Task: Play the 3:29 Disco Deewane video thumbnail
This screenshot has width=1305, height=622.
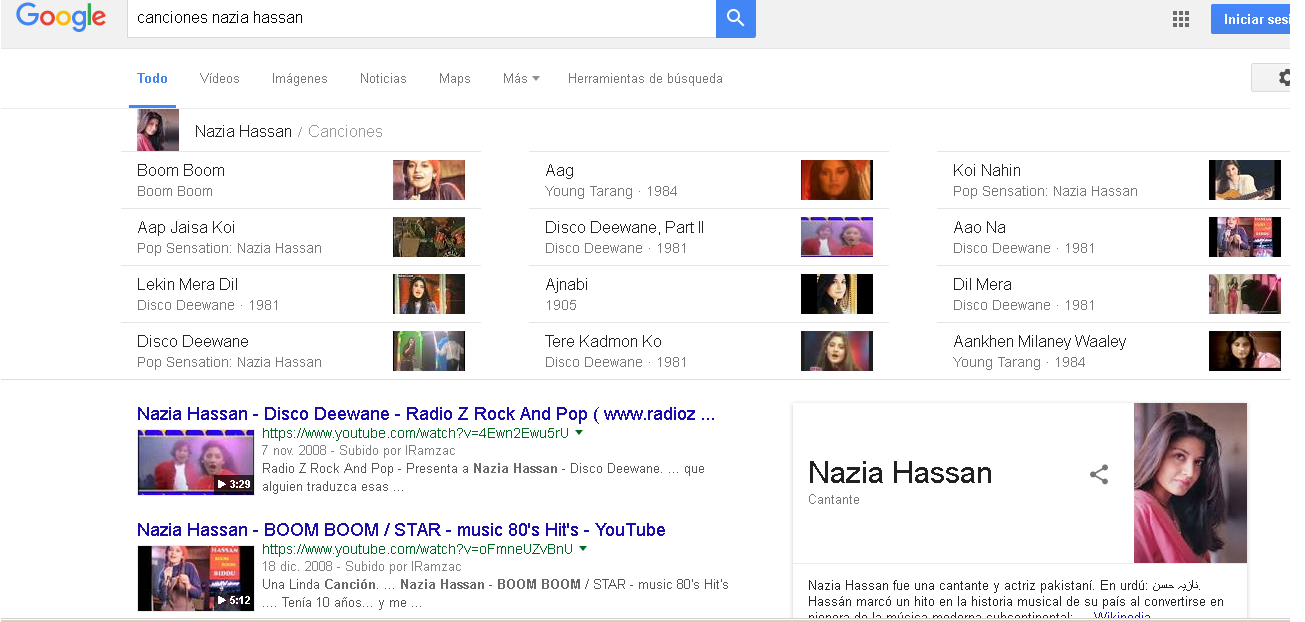Action: (x=196, y=462)
